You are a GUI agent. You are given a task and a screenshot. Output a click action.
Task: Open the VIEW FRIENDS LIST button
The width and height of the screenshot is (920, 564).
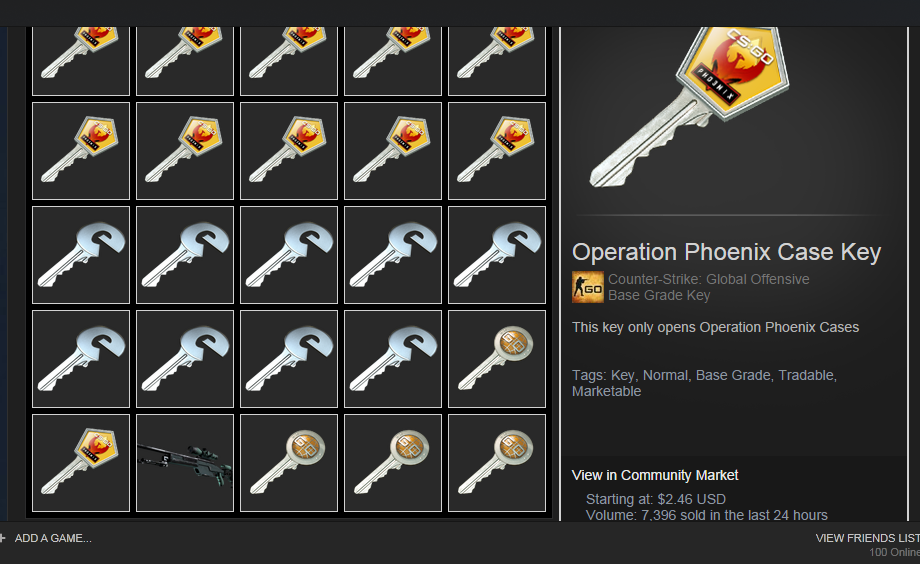867,538
